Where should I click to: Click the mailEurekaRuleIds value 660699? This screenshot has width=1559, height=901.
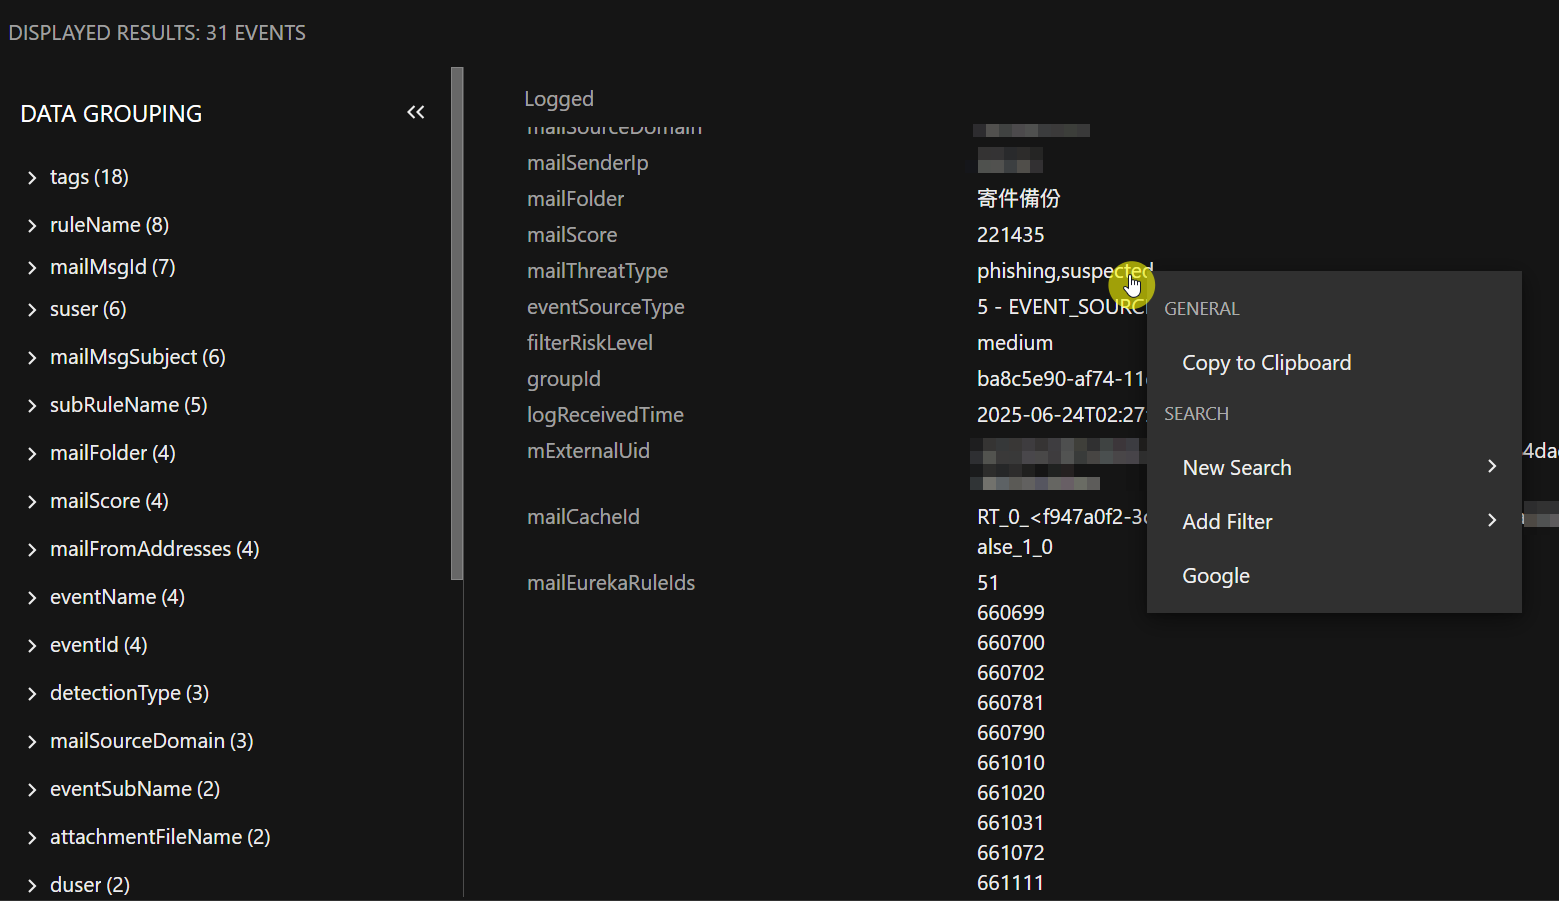click(x=1010, y=613)
